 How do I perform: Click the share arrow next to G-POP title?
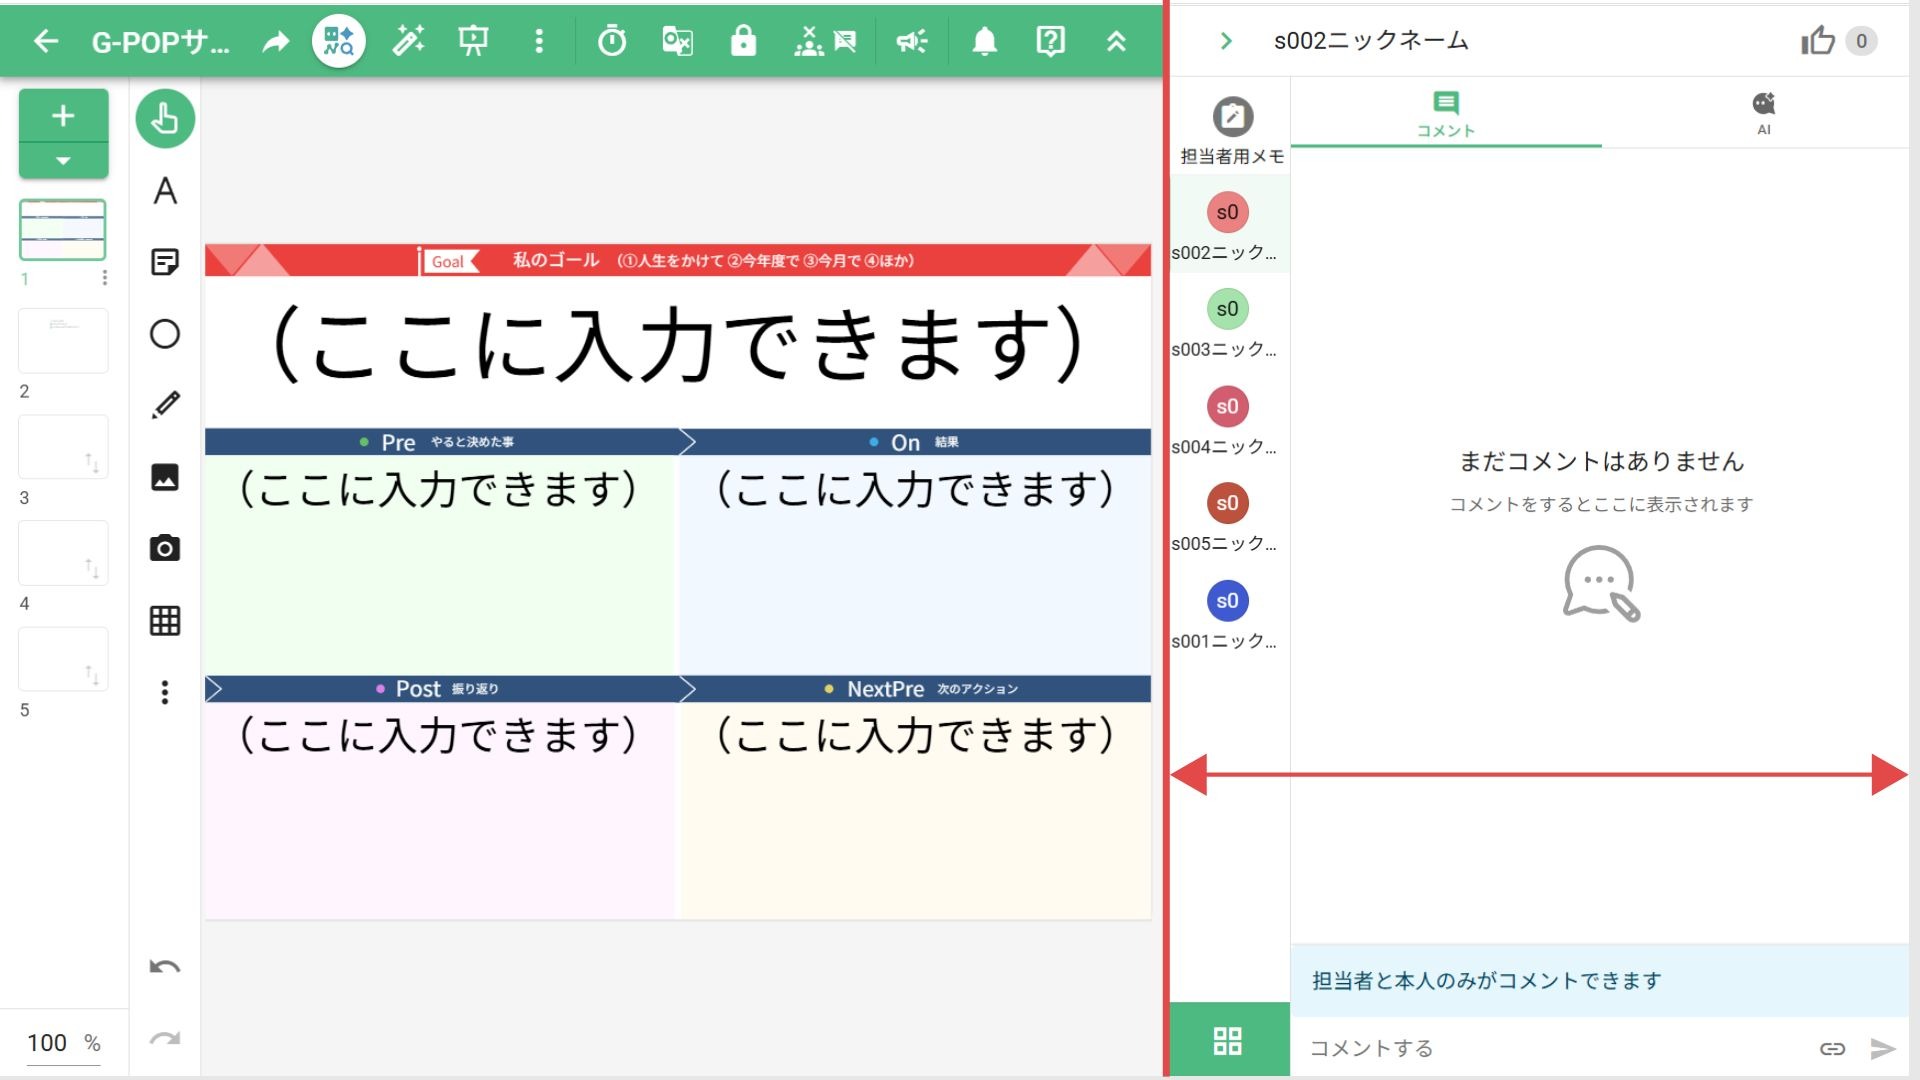(276, 41)
